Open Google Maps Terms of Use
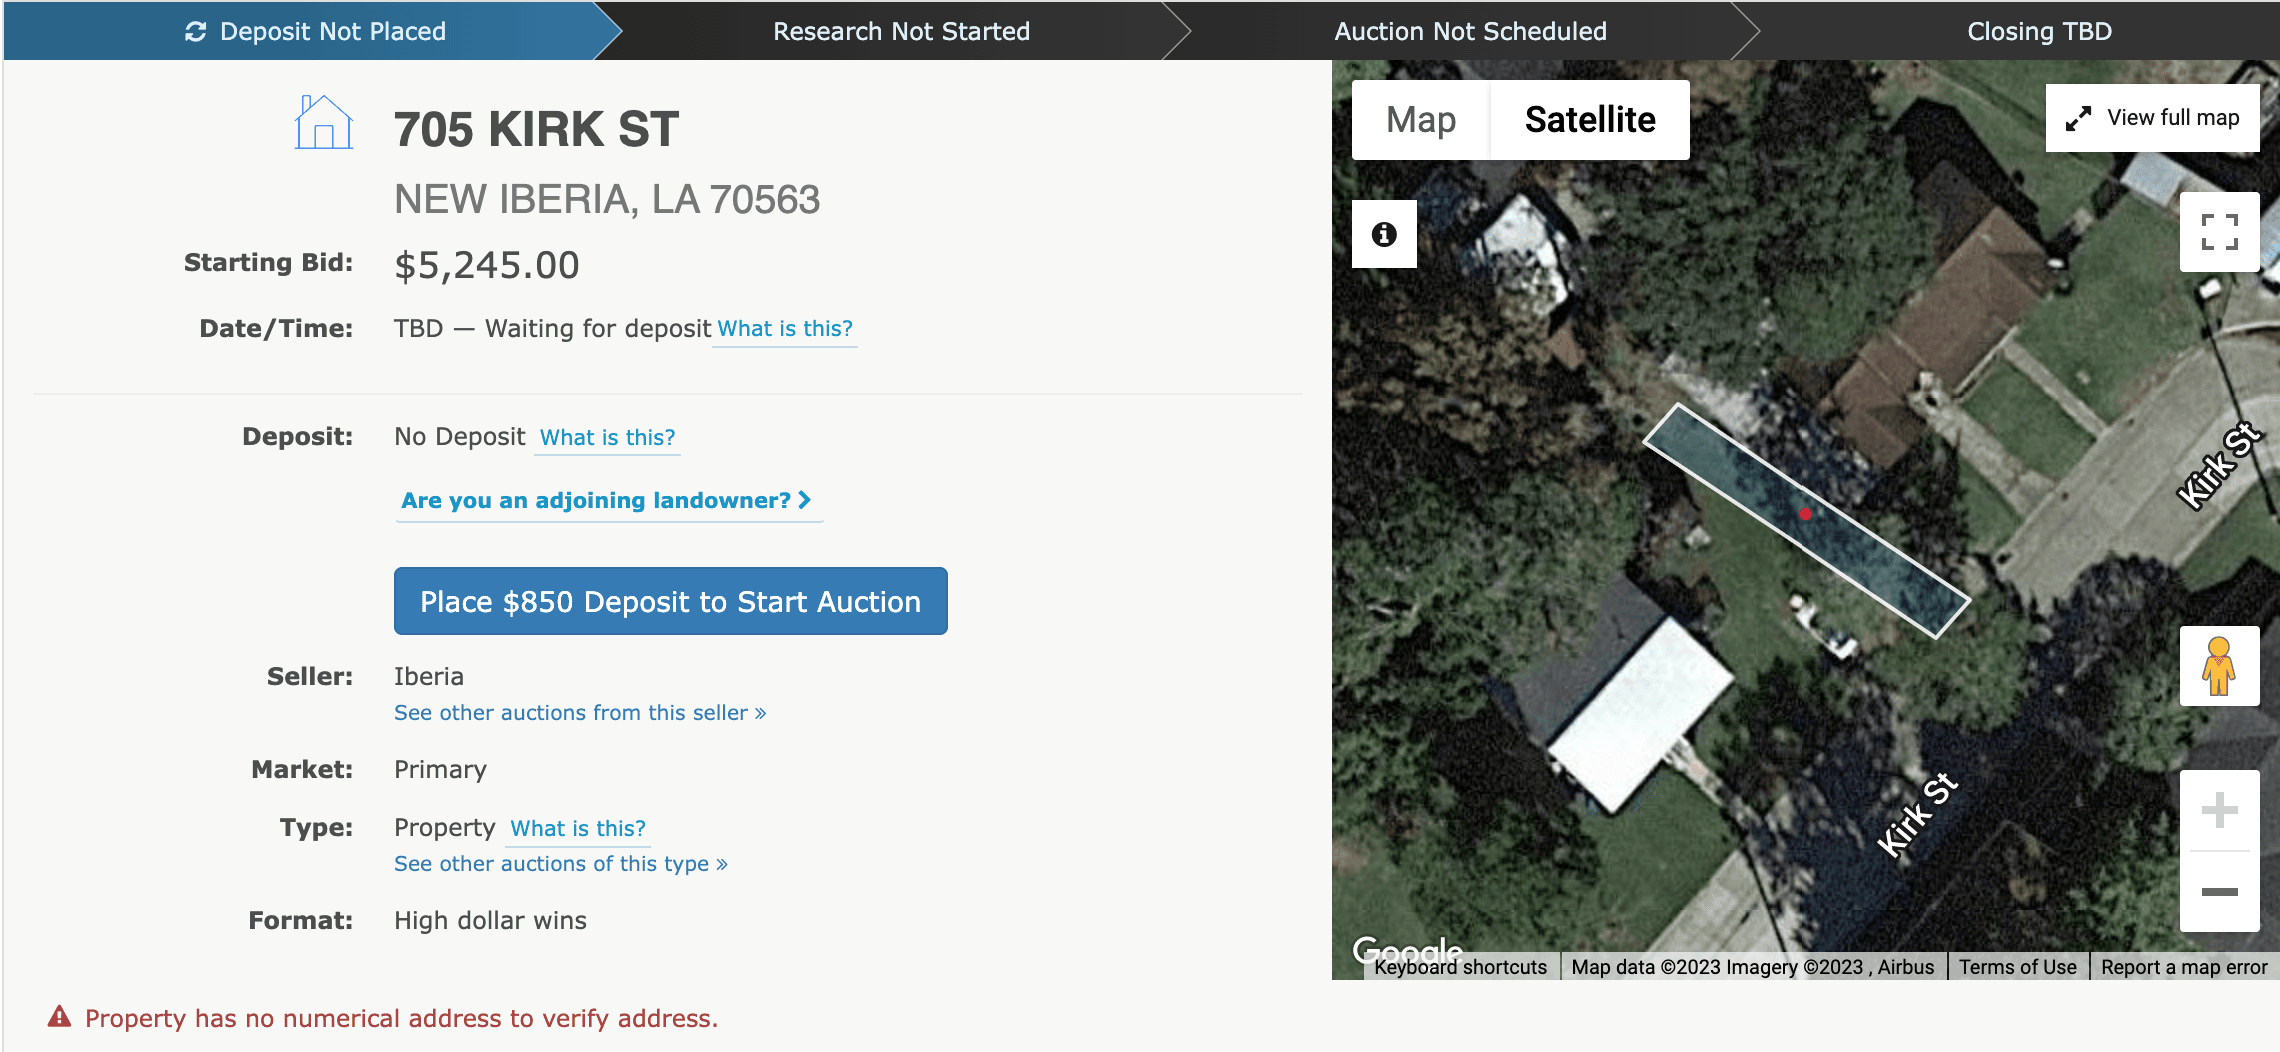This screenshot has width=2280, height=1052. (x=2017, y=967)
